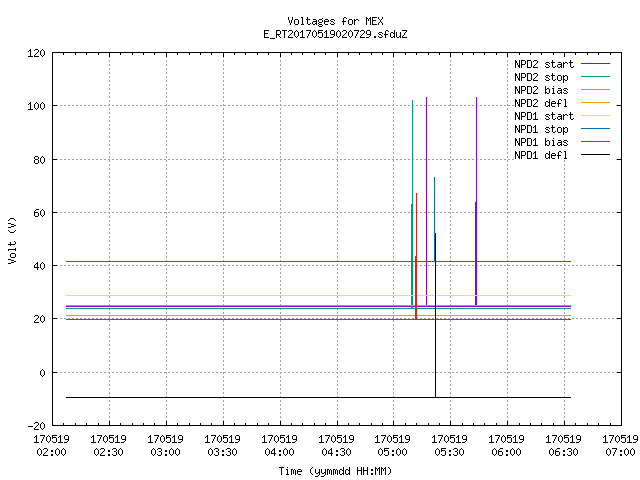Click the x-axis label 'Time (yymmdd HH:MM)'
The height and width of the screenshot is (480, 640).
click(335, 471)
